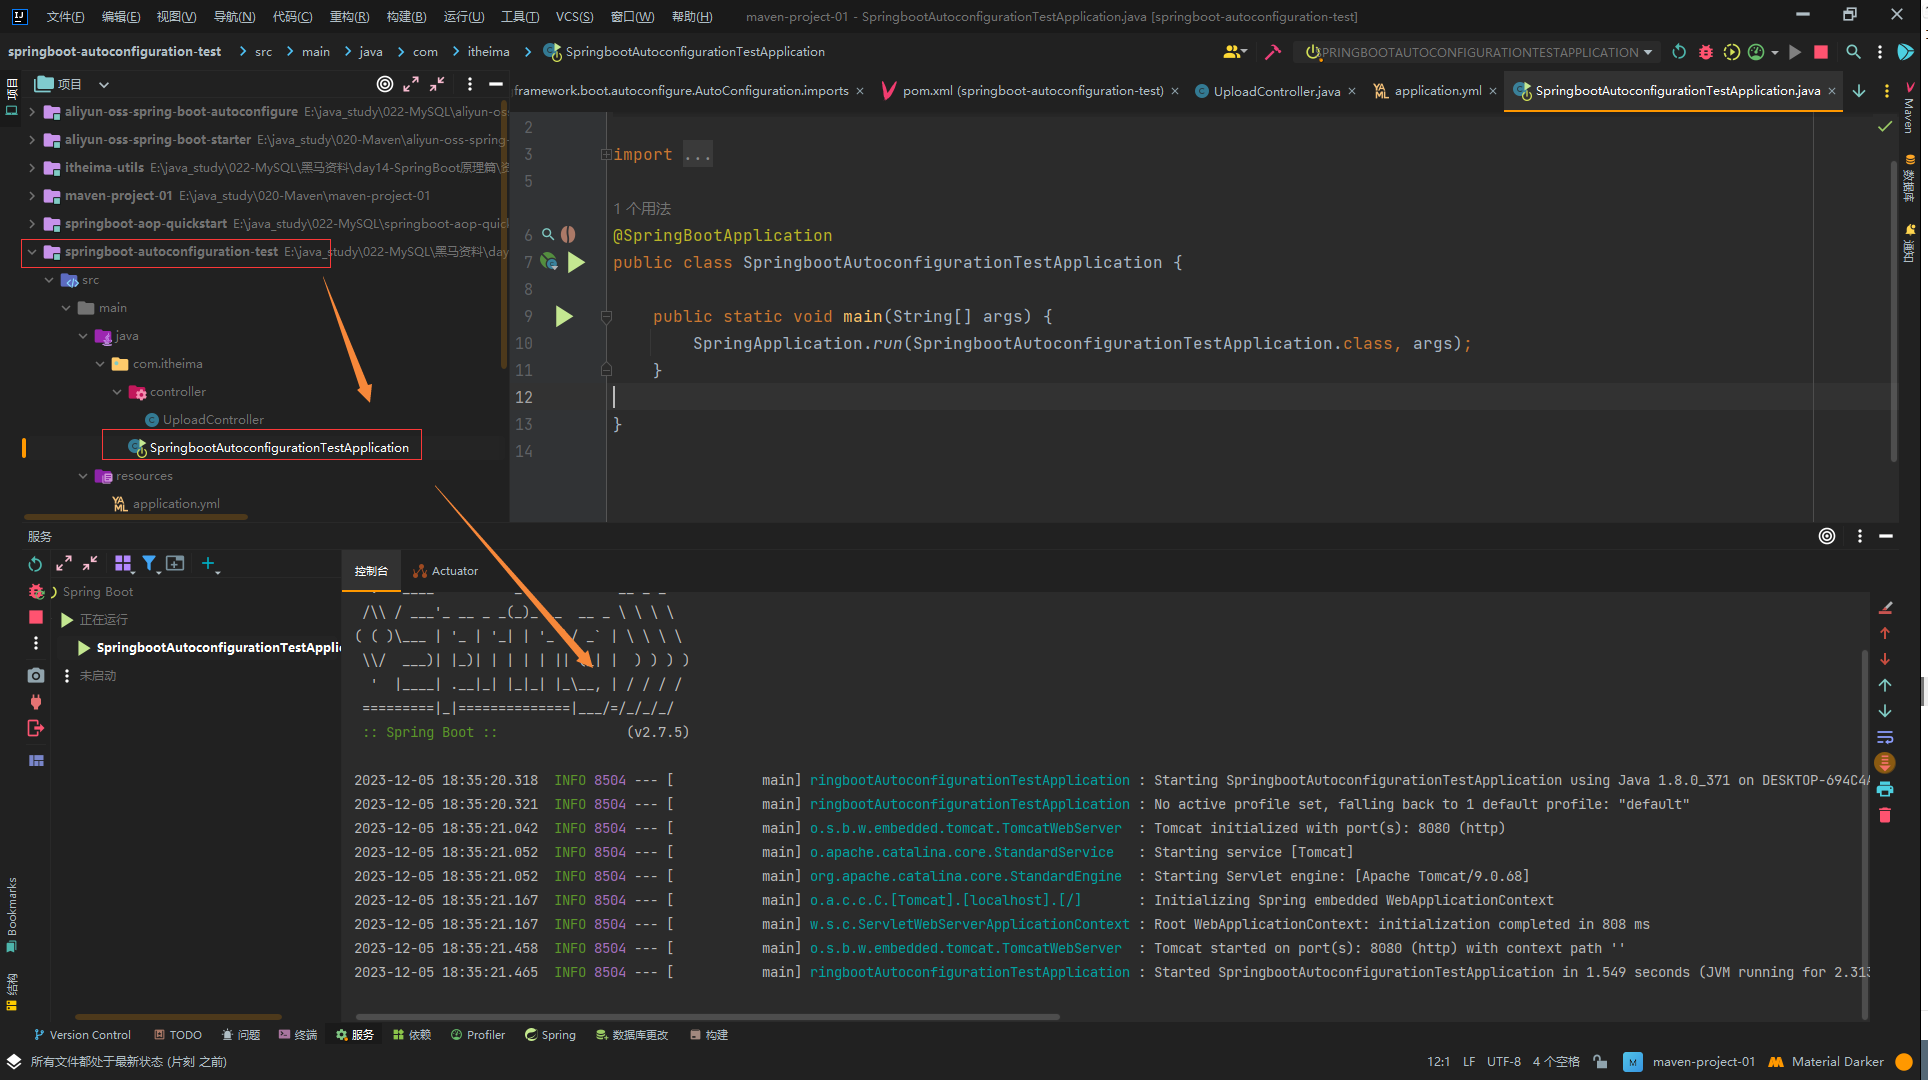Take a thread dump with the camera icon
Viewport: 1928px width, 1080px height.
click(x=36, y=675)
